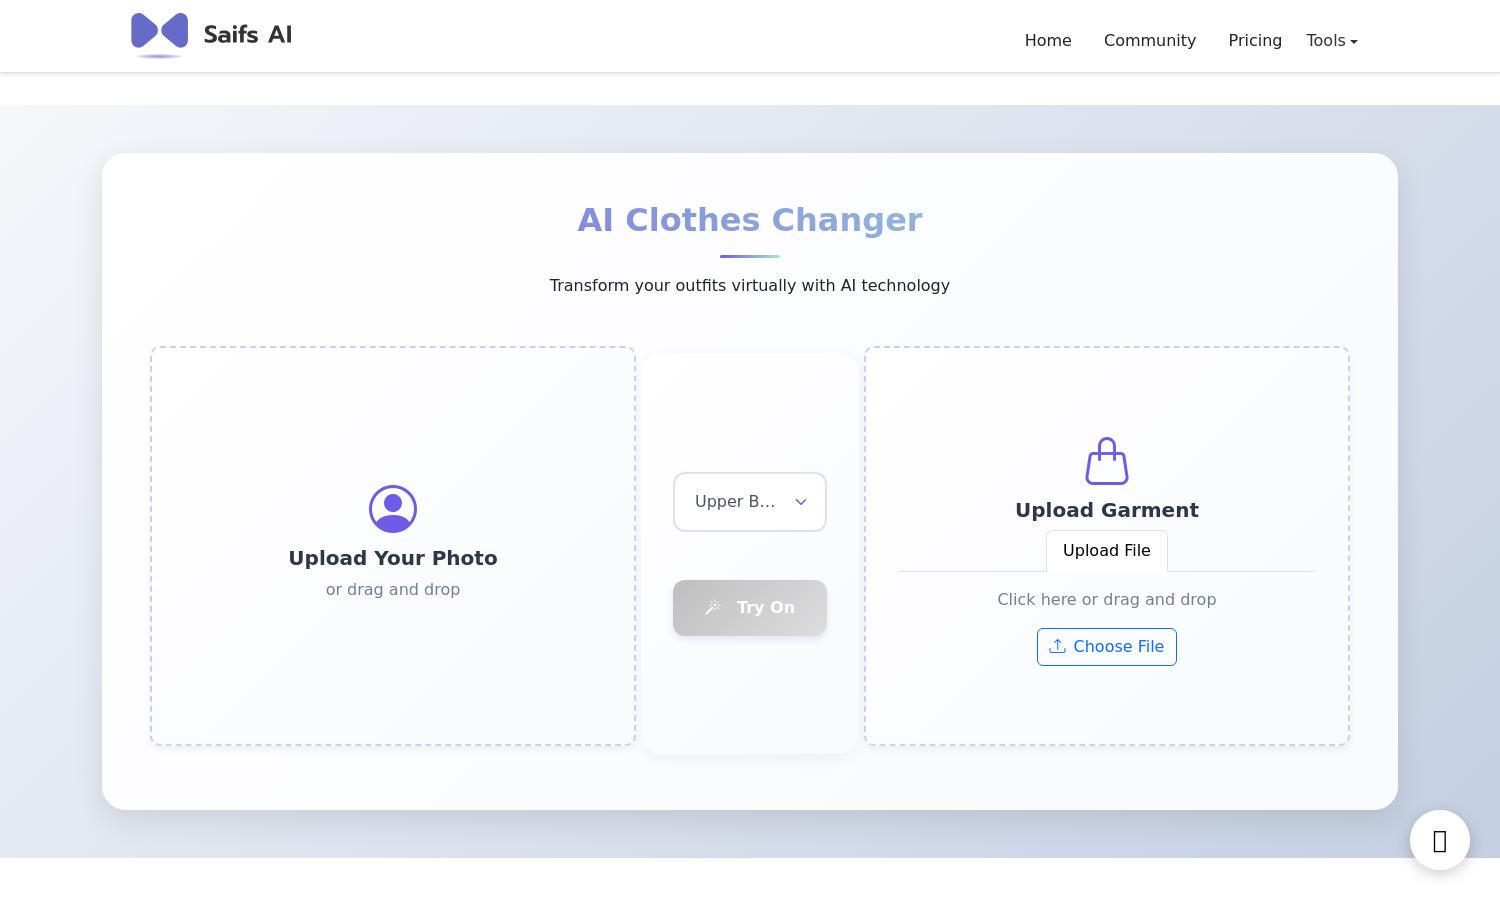Click the shopping bag garment icon
Screen dimensions: 1500x900
1107,461
